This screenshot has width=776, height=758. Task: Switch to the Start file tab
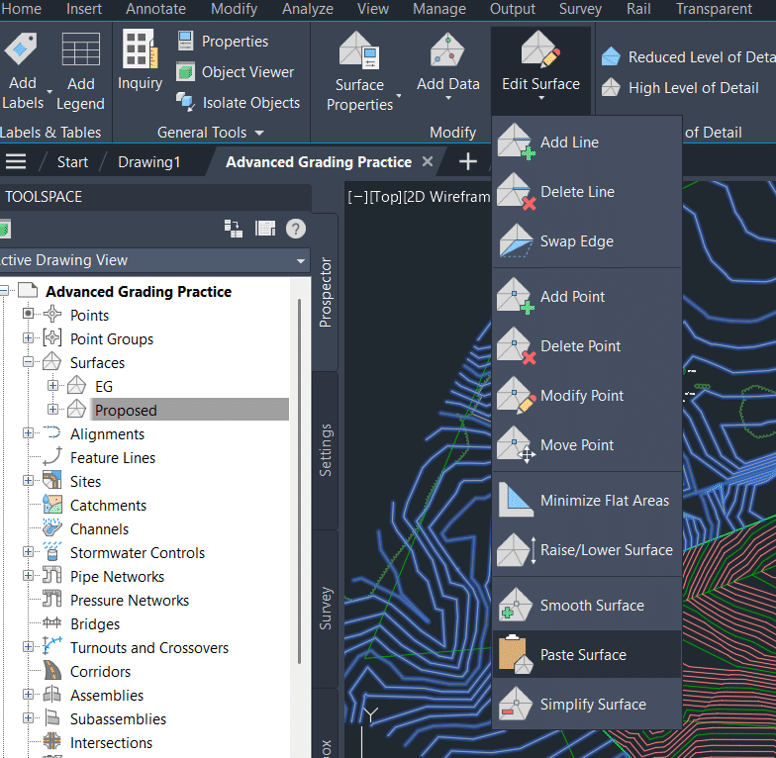(x=72, y=162)
